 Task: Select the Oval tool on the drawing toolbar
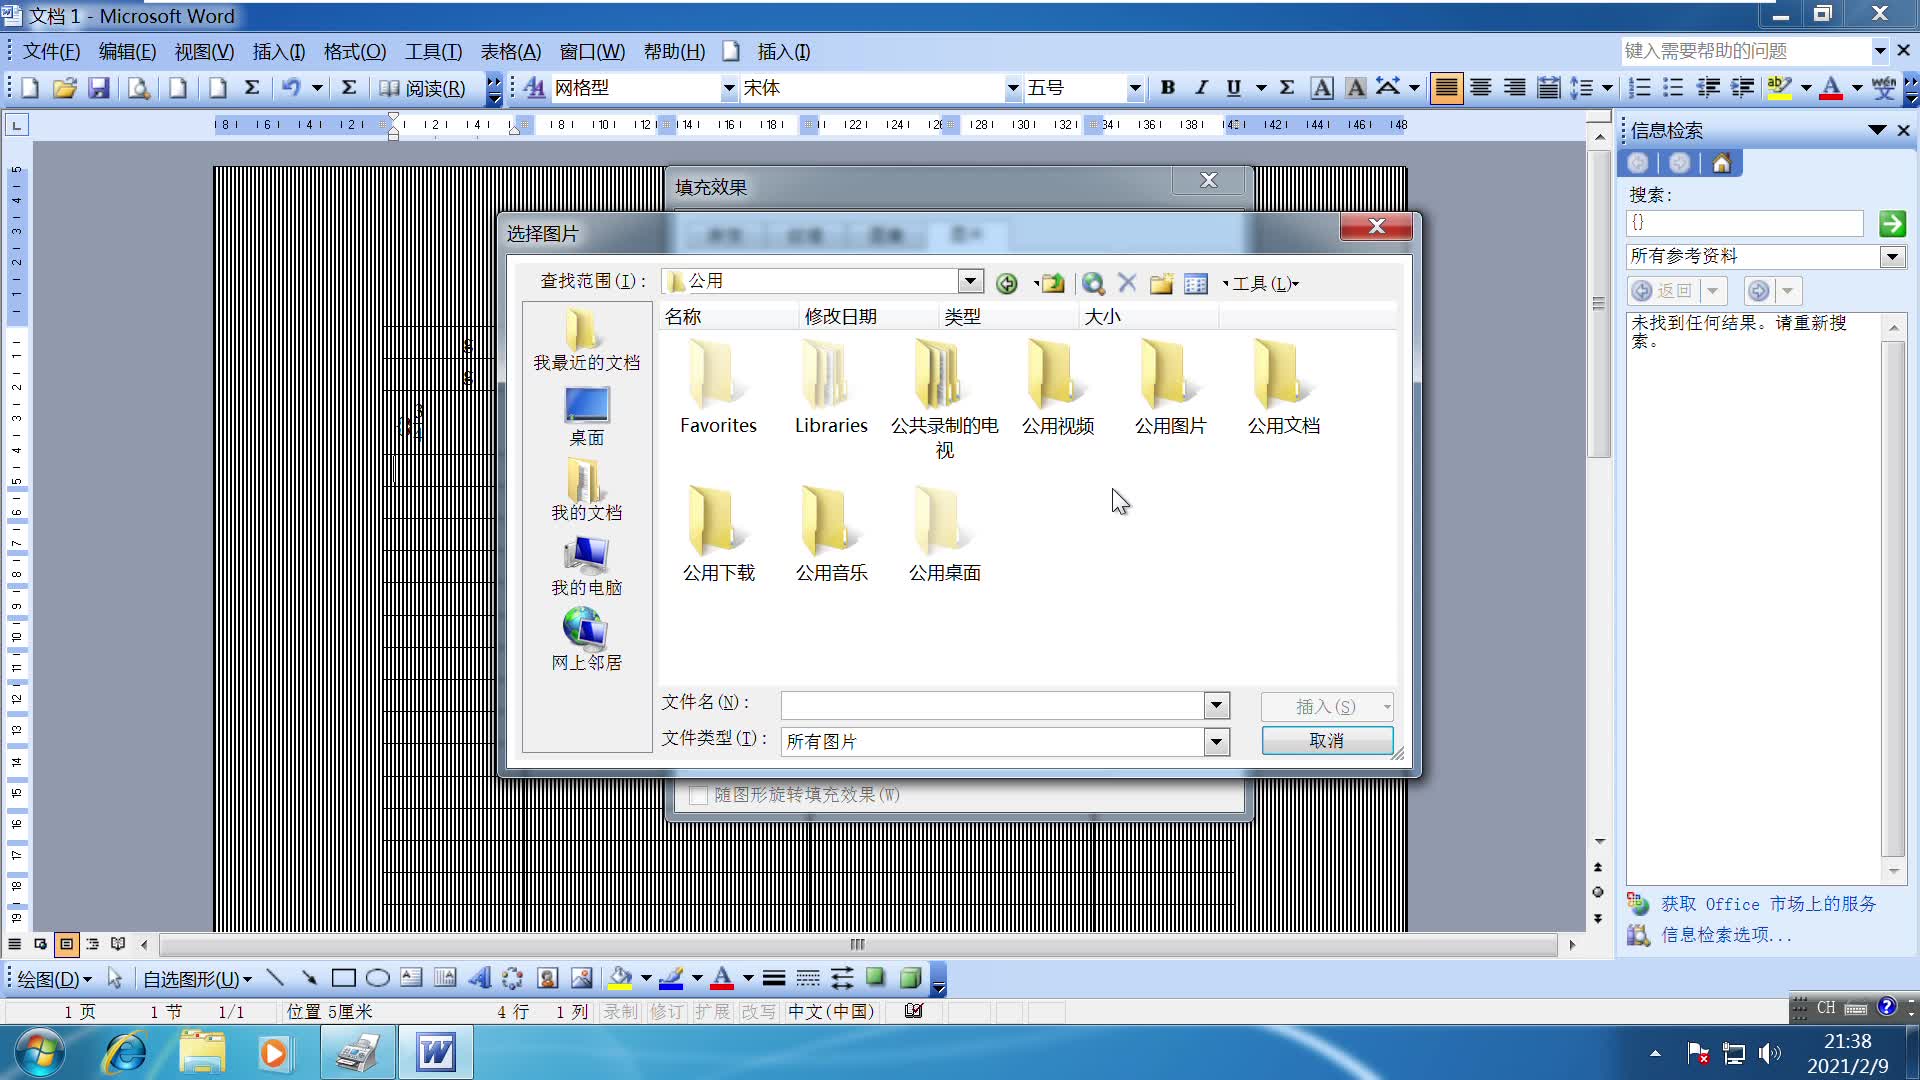pyautogui.click(x=378, y=978)
